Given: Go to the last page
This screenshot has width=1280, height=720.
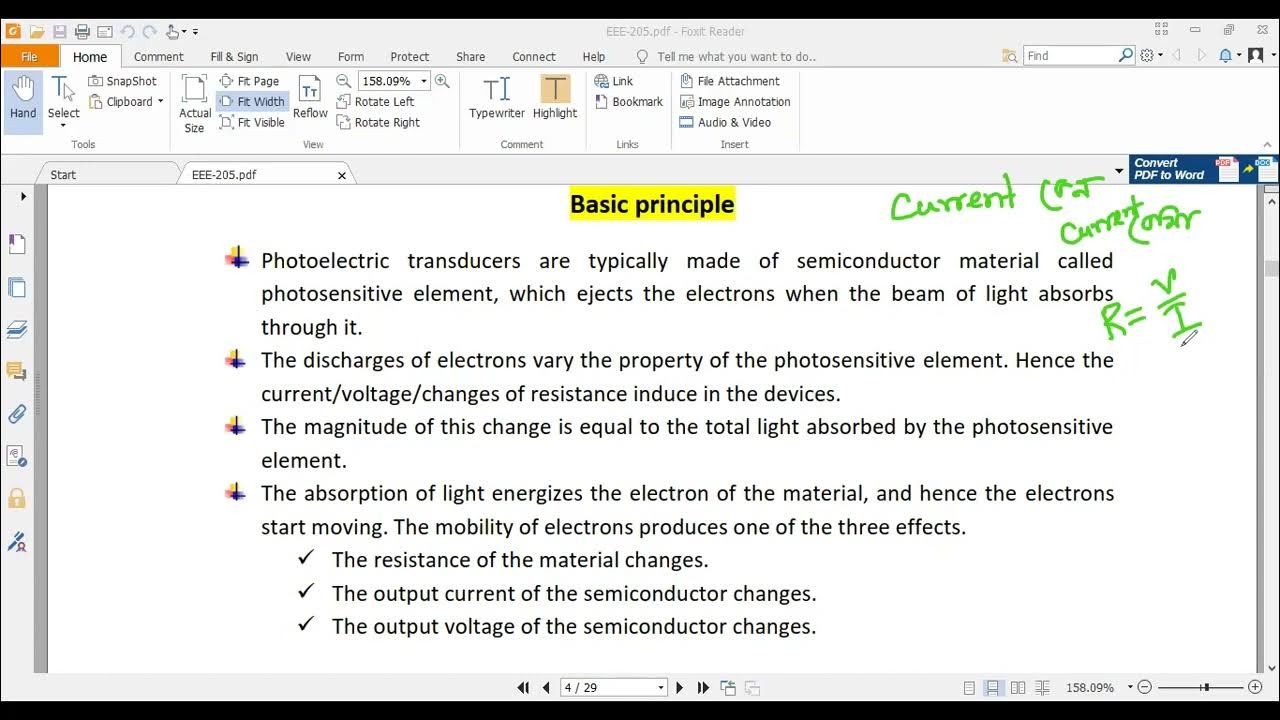Looking at the screenshot, I should click(703, 688).
